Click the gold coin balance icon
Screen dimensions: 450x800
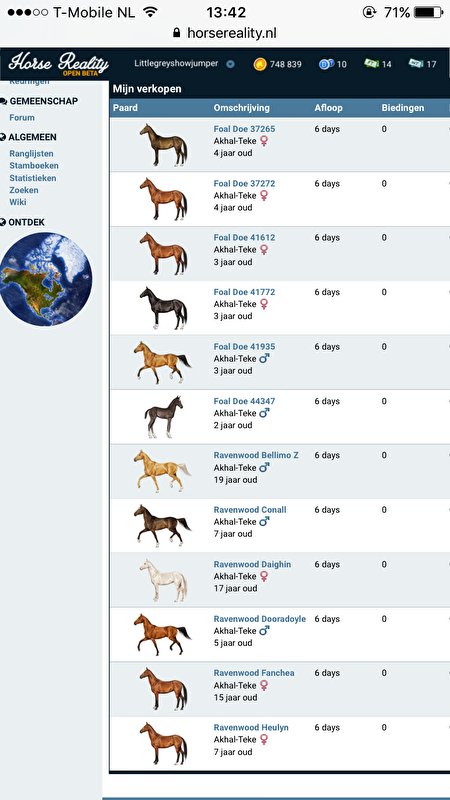click(x=260, y=64)
